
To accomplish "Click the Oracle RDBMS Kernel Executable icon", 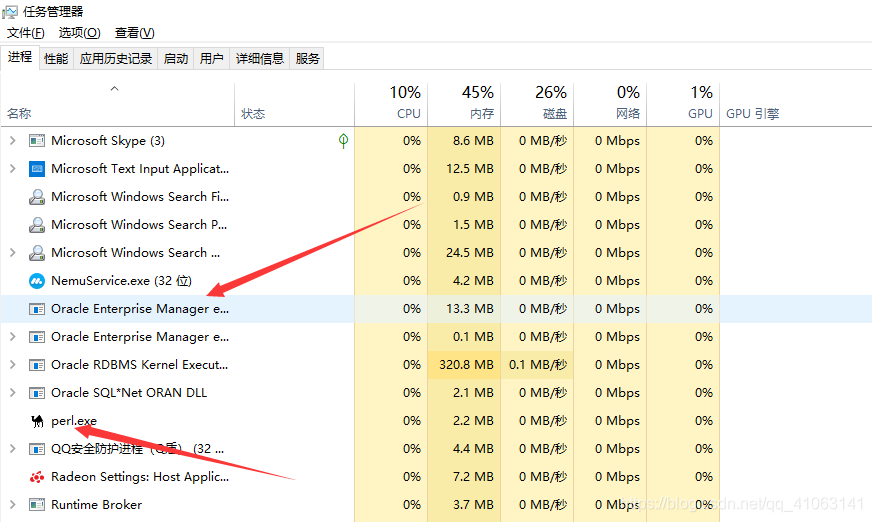I will [x=37, y=365].
